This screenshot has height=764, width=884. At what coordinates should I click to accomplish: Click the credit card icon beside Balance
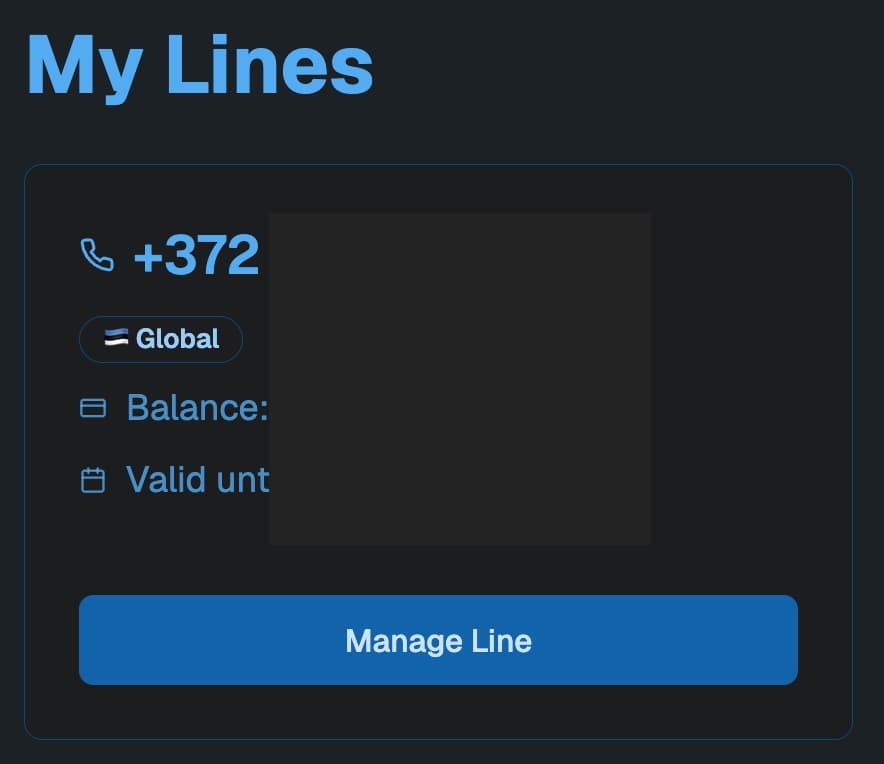pos(93,408)
